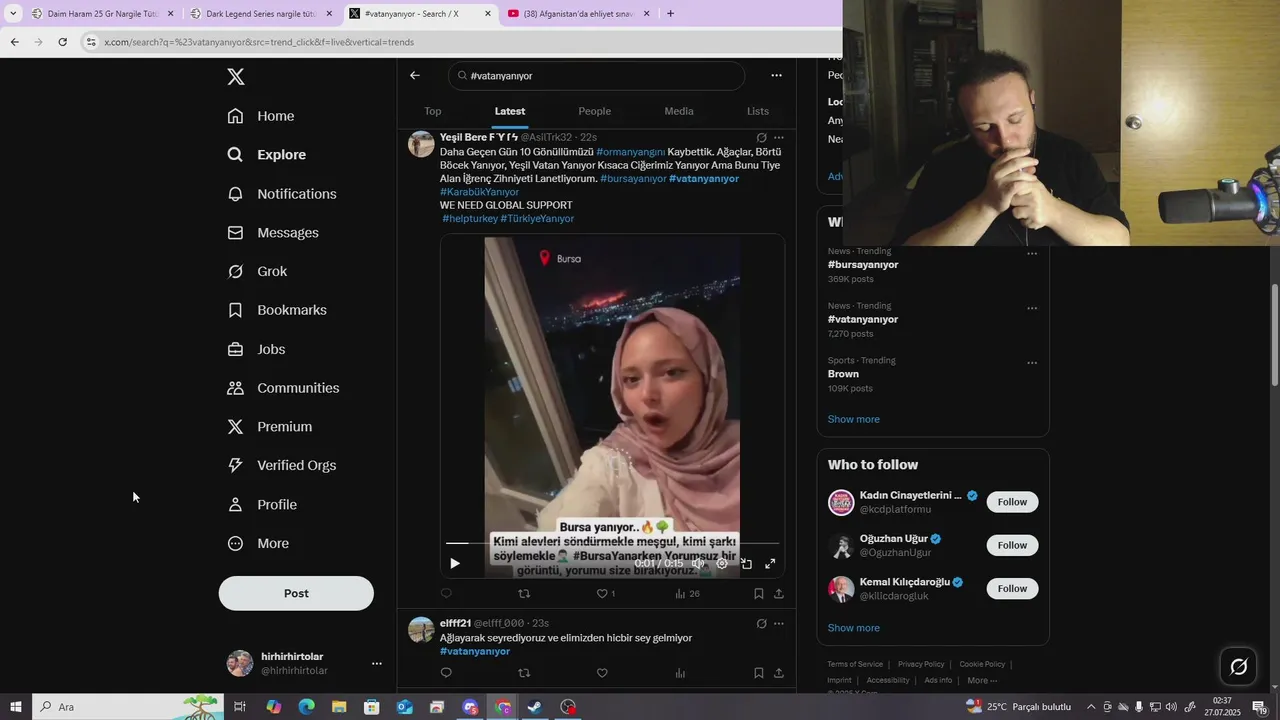Image resolution: width=1280 pixels, height=720 pixels.
Task: Like the elfff21 post
Action: [x=602, y=673]
